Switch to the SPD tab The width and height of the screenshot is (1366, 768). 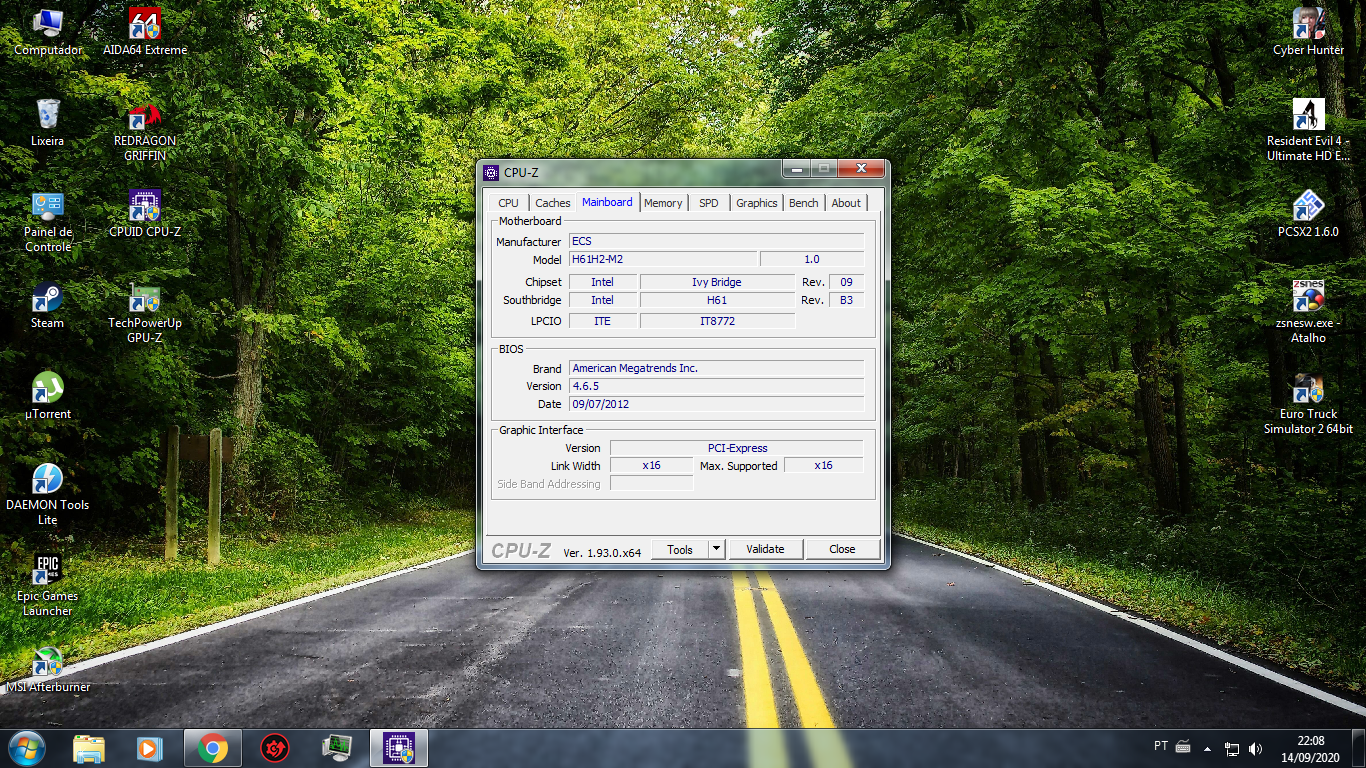[x=709, y=203]
